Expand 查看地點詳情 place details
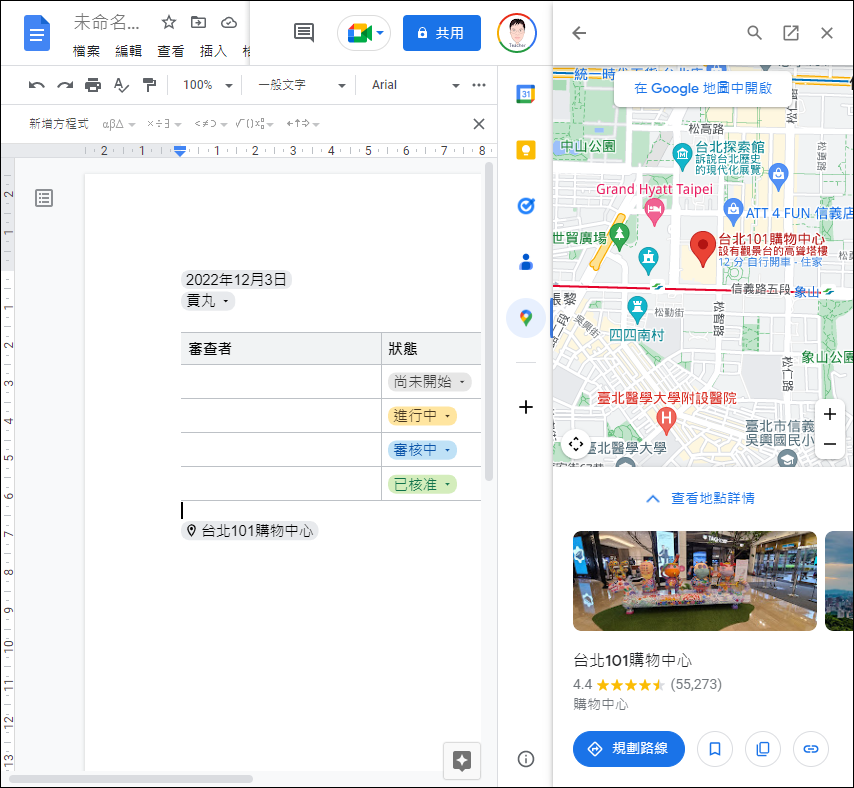 click(701, 498)
